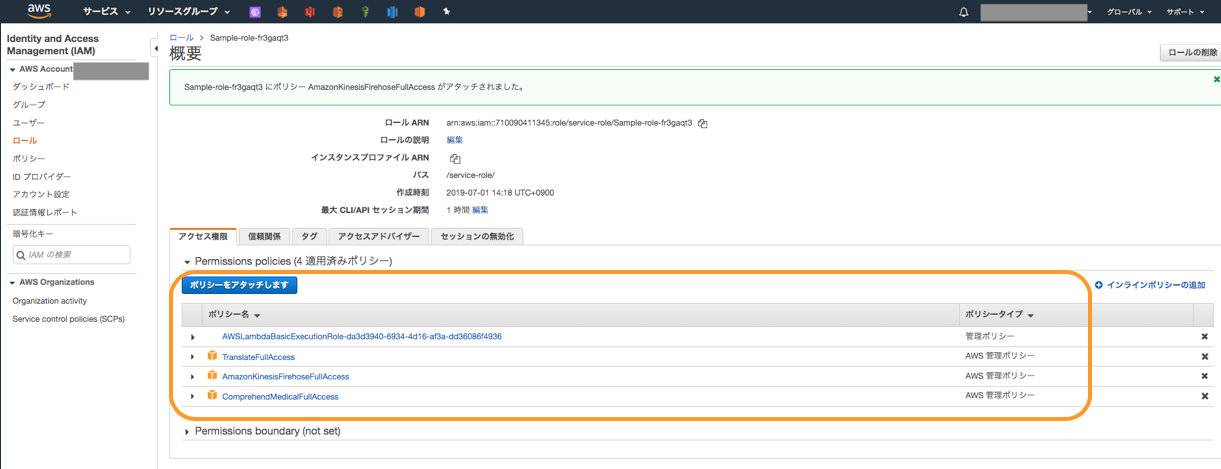Copy the instance profile ARN icon

(455, 158)
